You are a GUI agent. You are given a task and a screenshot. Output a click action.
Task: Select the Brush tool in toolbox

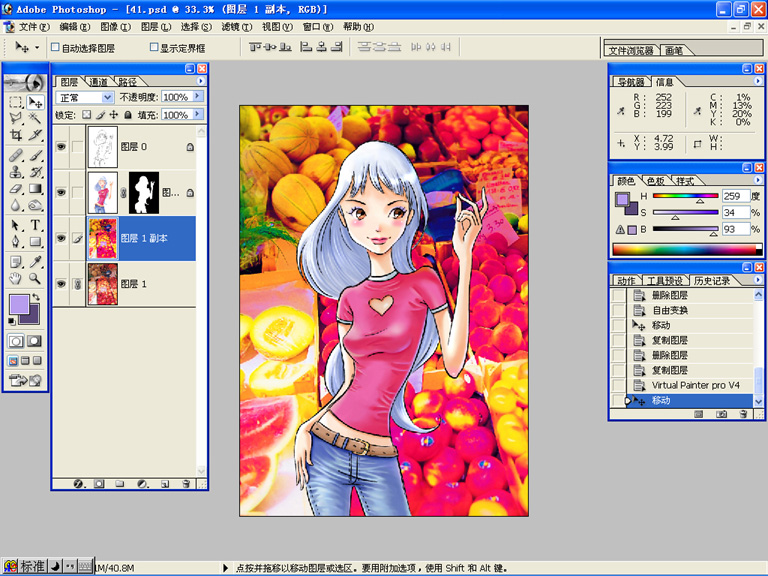pyautogui.click(x=35, y=156)
